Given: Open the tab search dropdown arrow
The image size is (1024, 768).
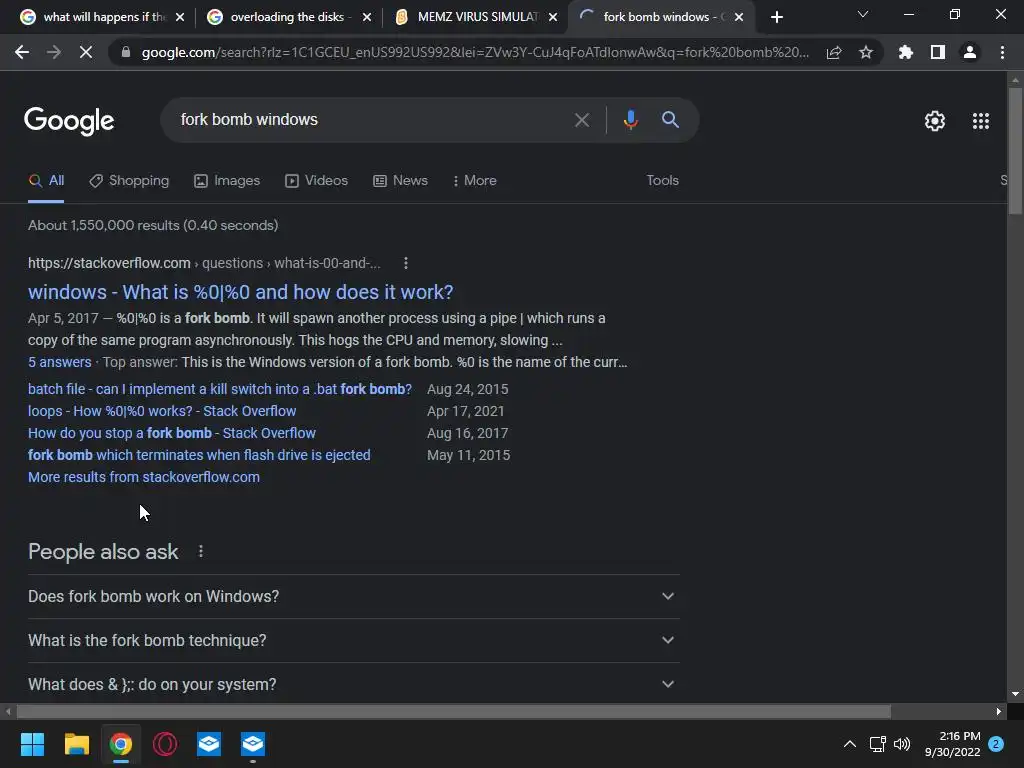Looking at the screenshot, I should (x=863, y=14).
